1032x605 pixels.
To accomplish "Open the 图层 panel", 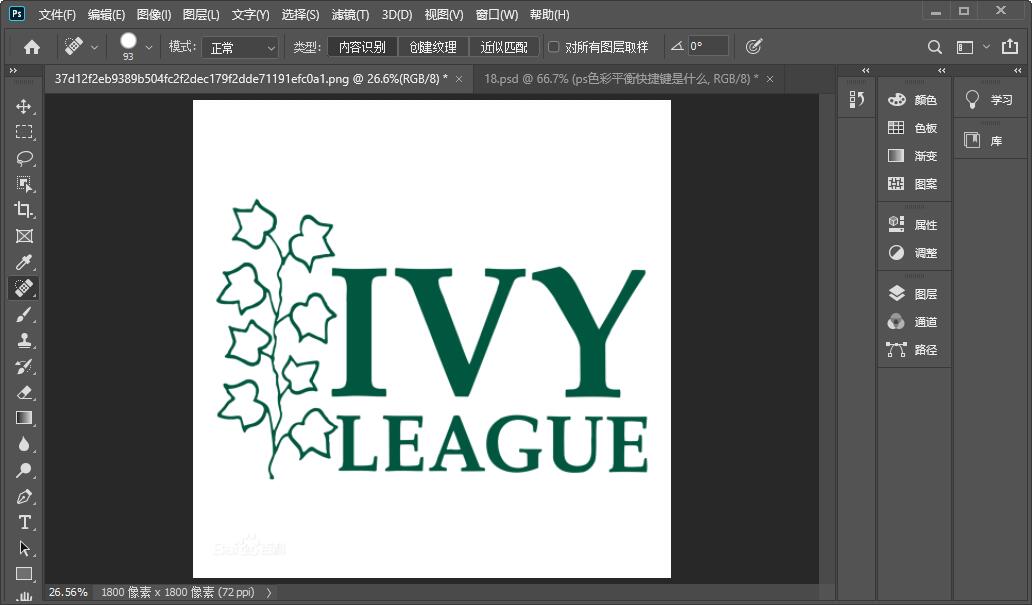I will tap(914, 294).
